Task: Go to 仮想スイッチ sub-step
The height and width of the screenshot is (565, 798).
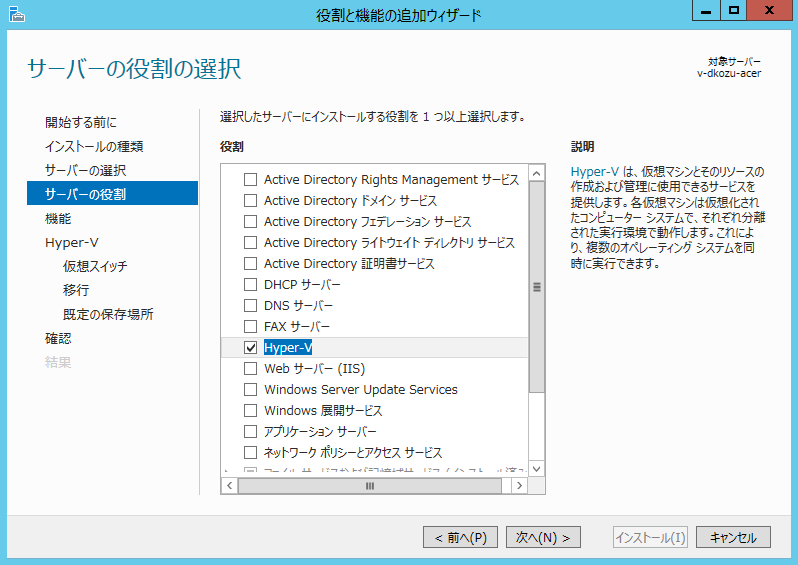Action: click(95, 266)
